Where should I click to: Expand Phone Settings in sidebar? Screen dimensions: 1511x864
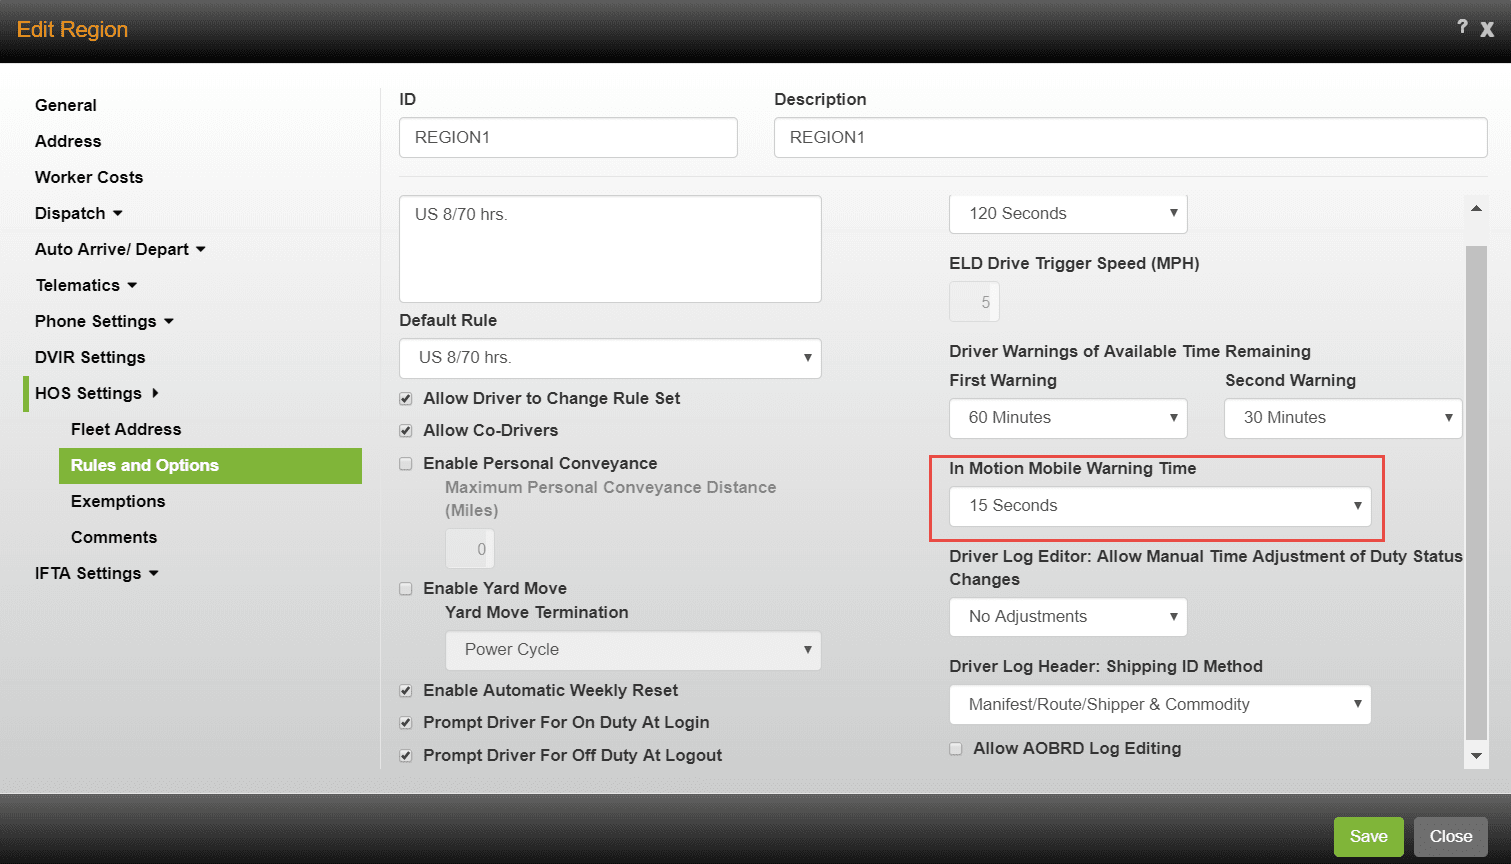pos(169,322)
